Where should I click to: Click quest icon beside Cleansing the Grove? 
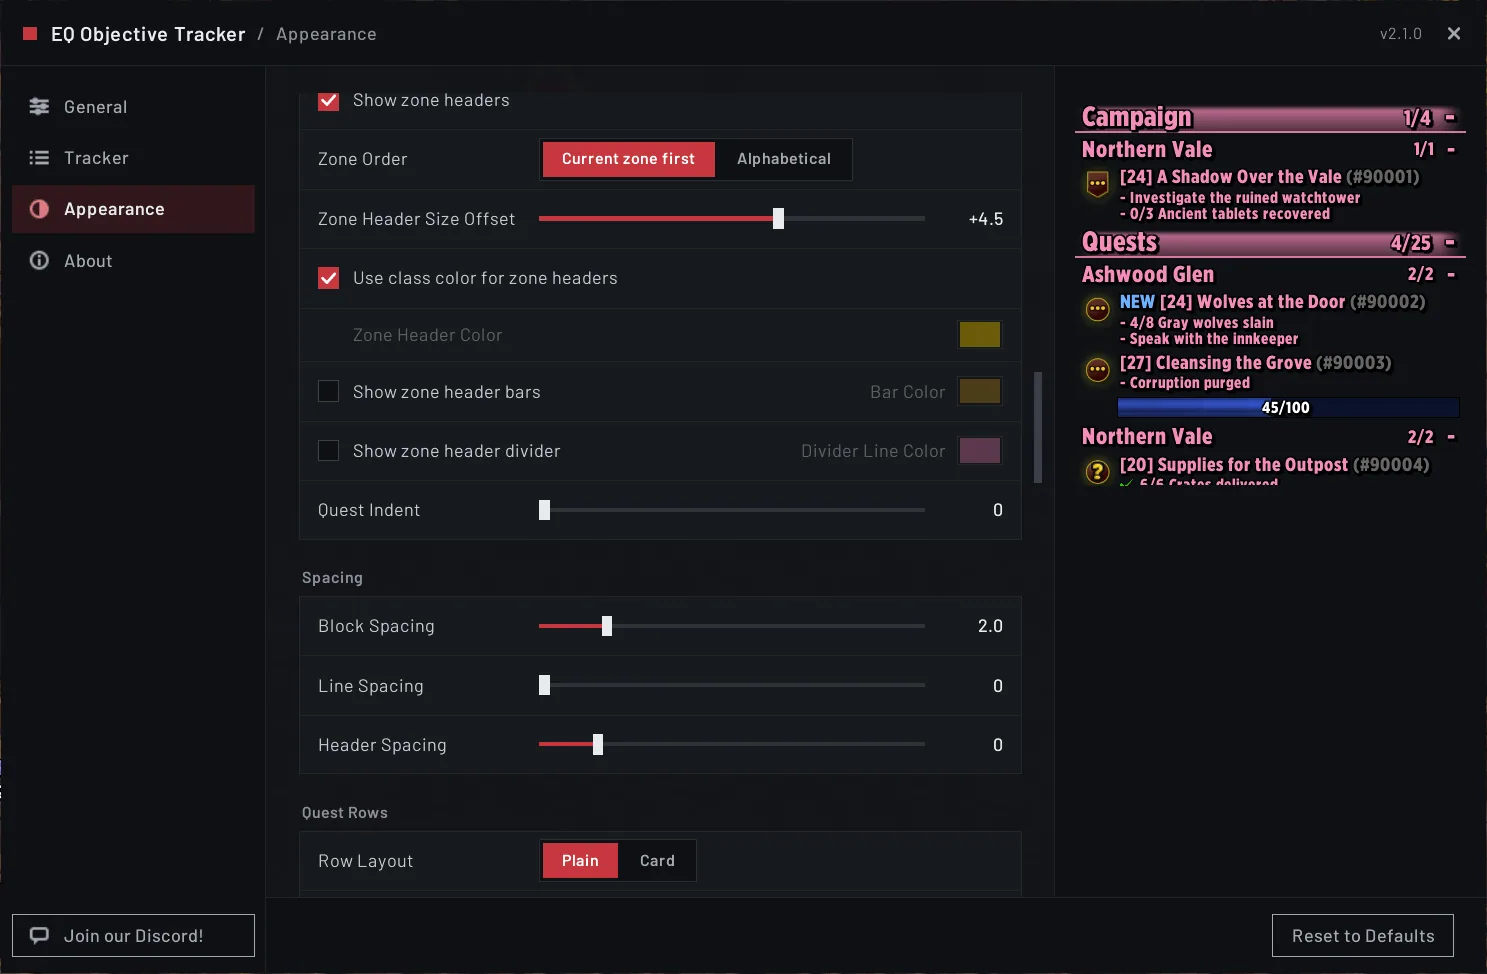pyautogui.click(x=1097, y=370)
